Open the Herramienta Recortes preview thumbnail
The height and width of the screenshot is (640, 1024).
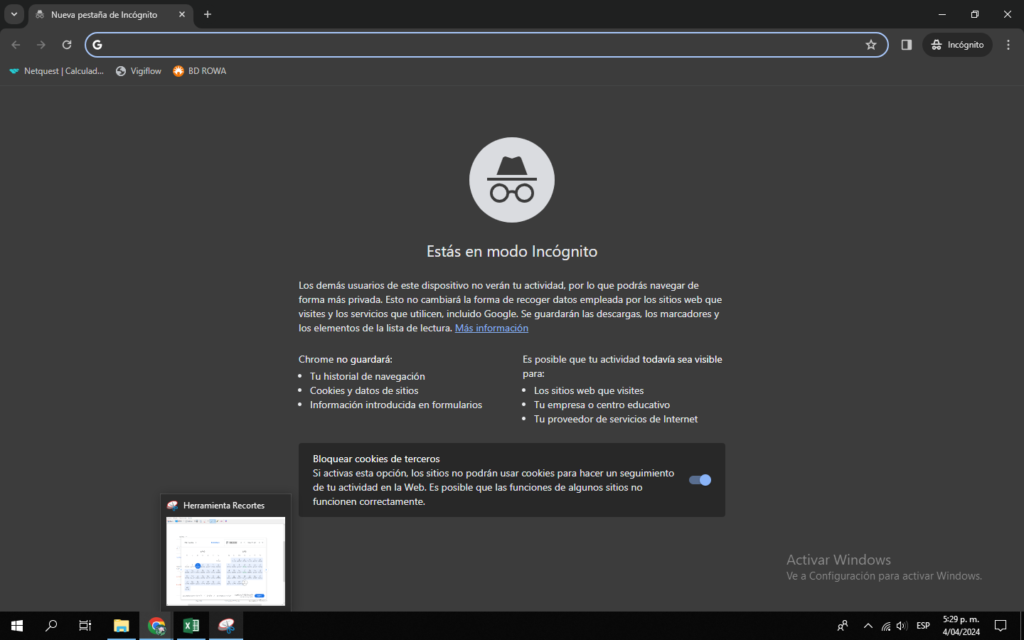pos(226,559)
